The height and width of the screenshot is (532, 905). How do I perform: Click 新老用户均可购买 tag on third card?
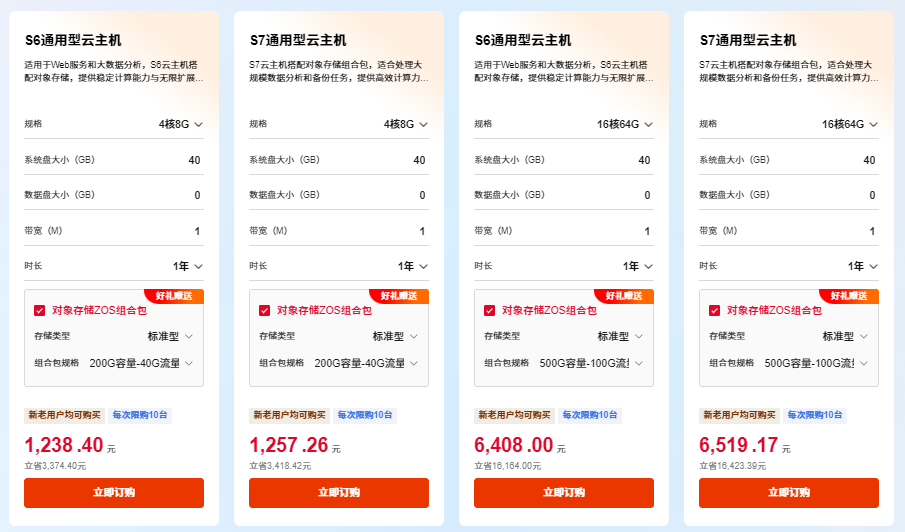coord(514,415)
